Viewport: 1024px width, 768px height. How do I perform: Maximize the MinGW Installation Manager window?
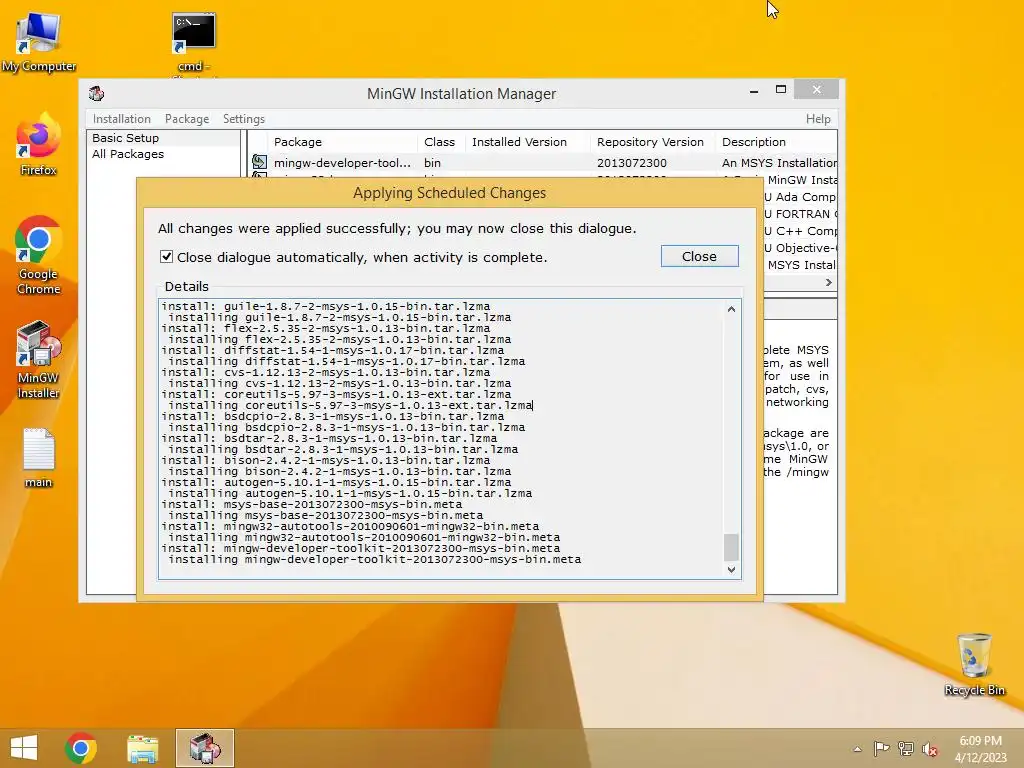click(780, 89)
